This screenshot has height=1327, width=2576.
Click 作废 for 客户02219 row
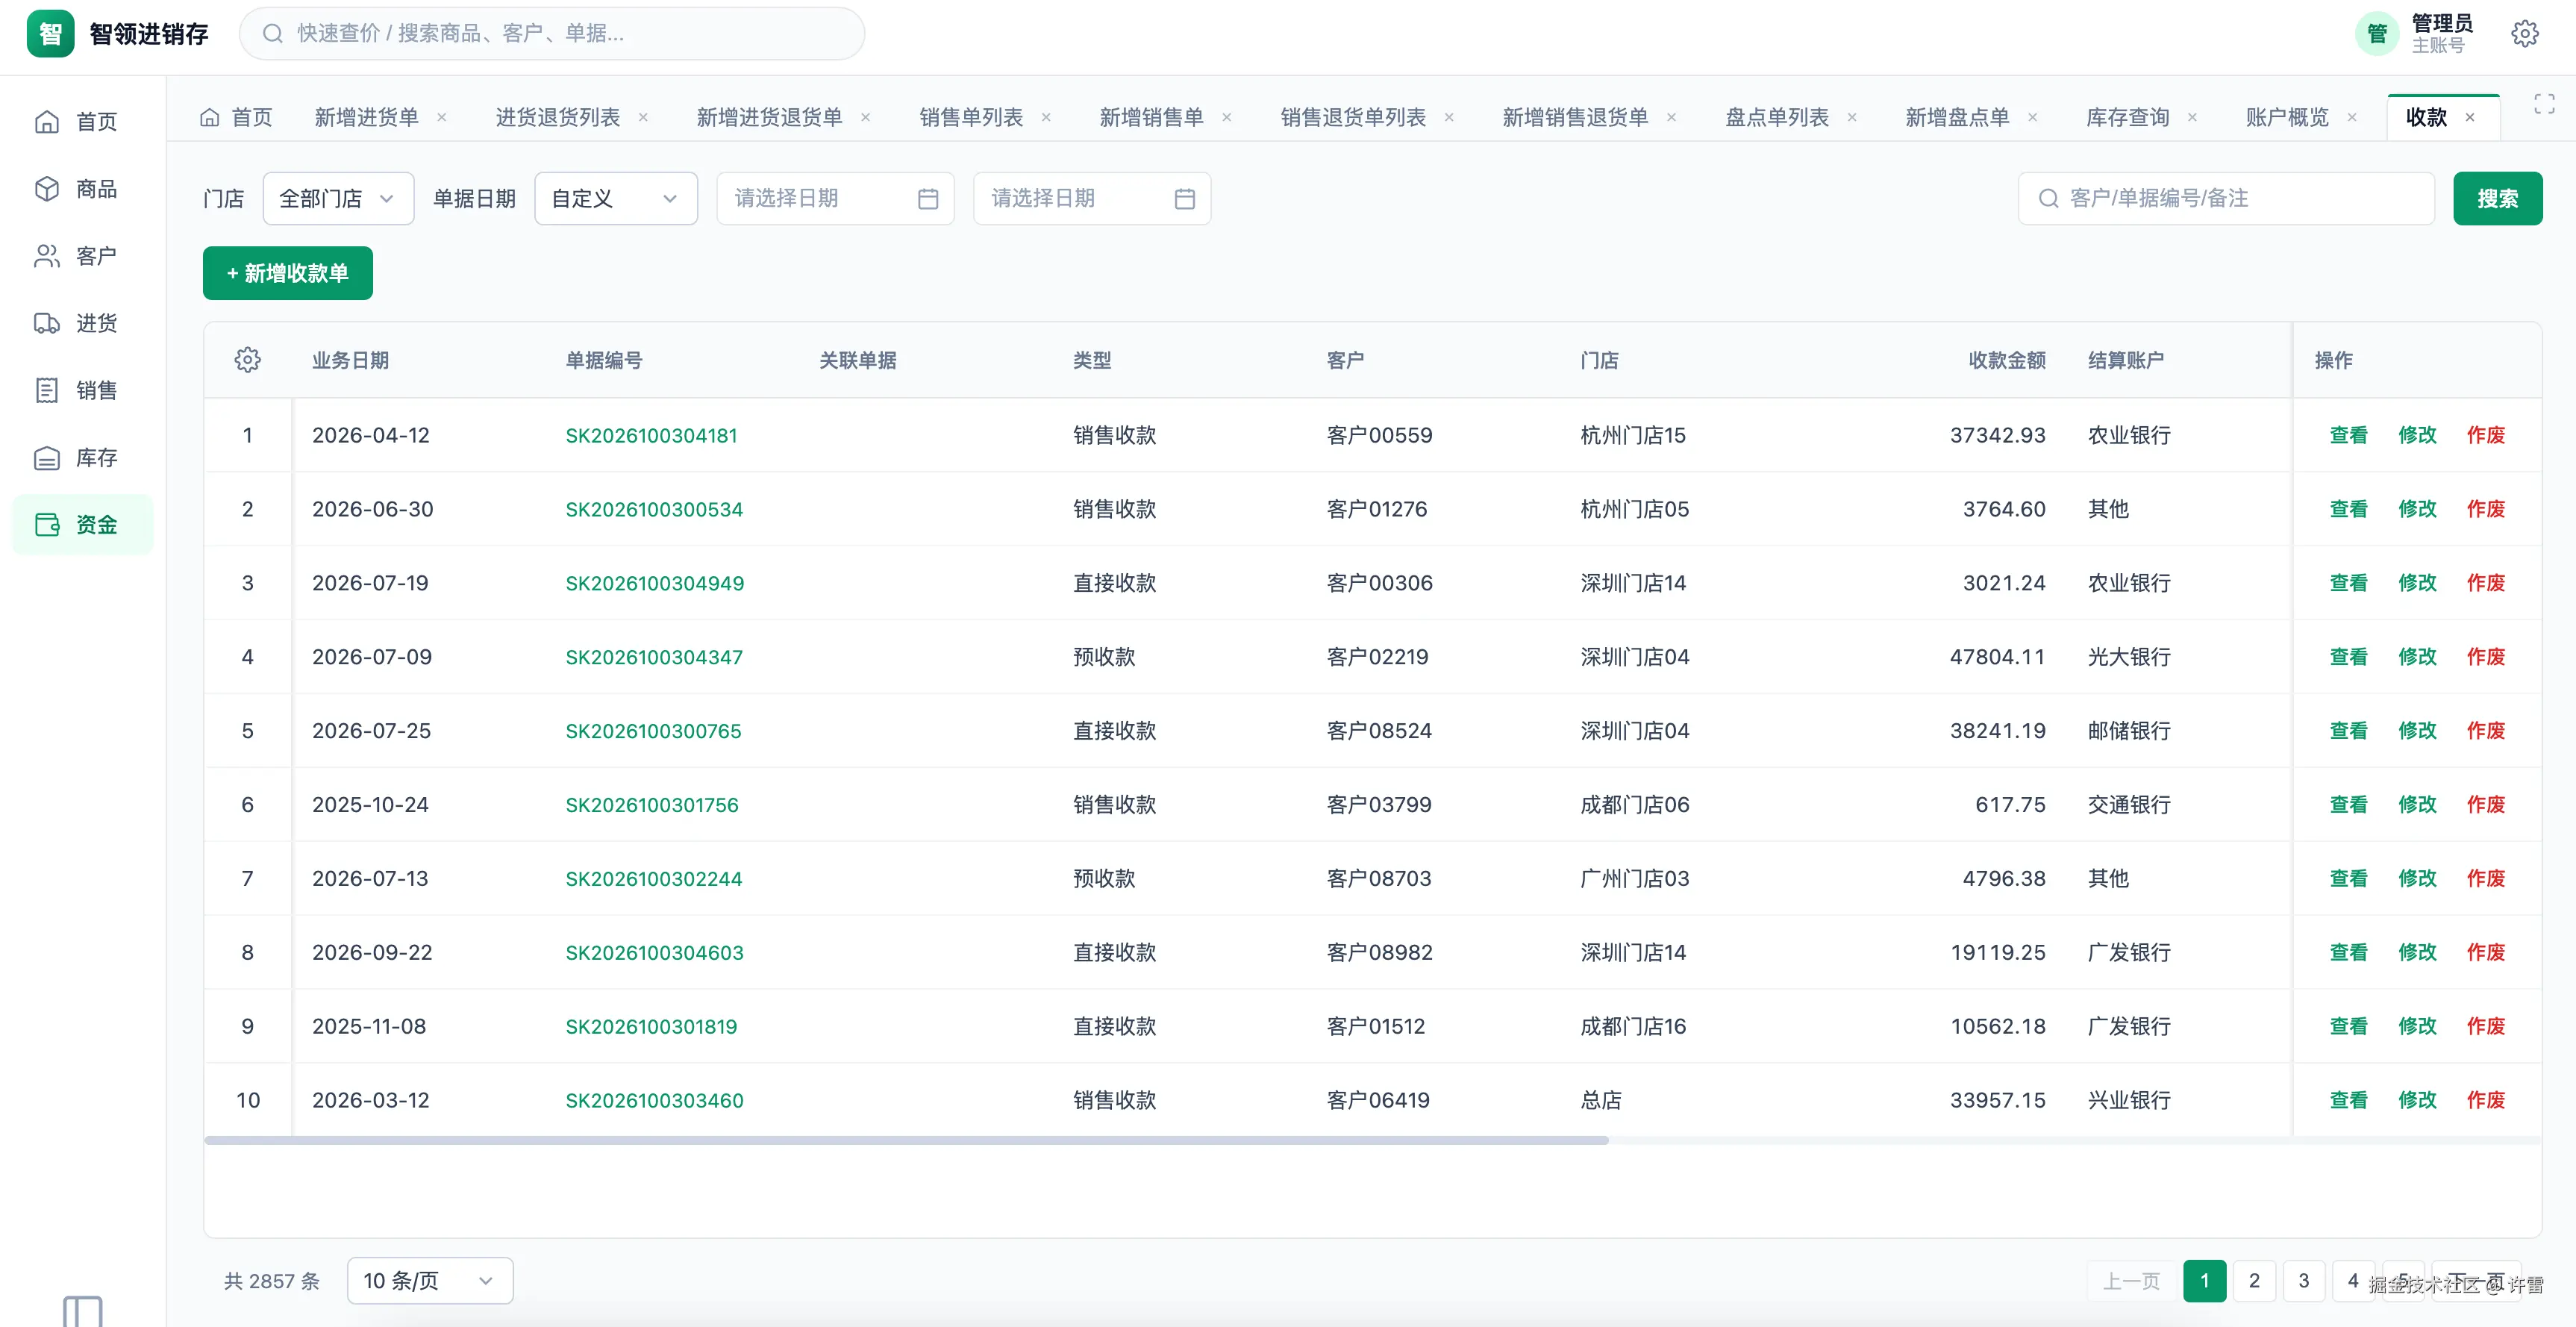point(2486,657)
